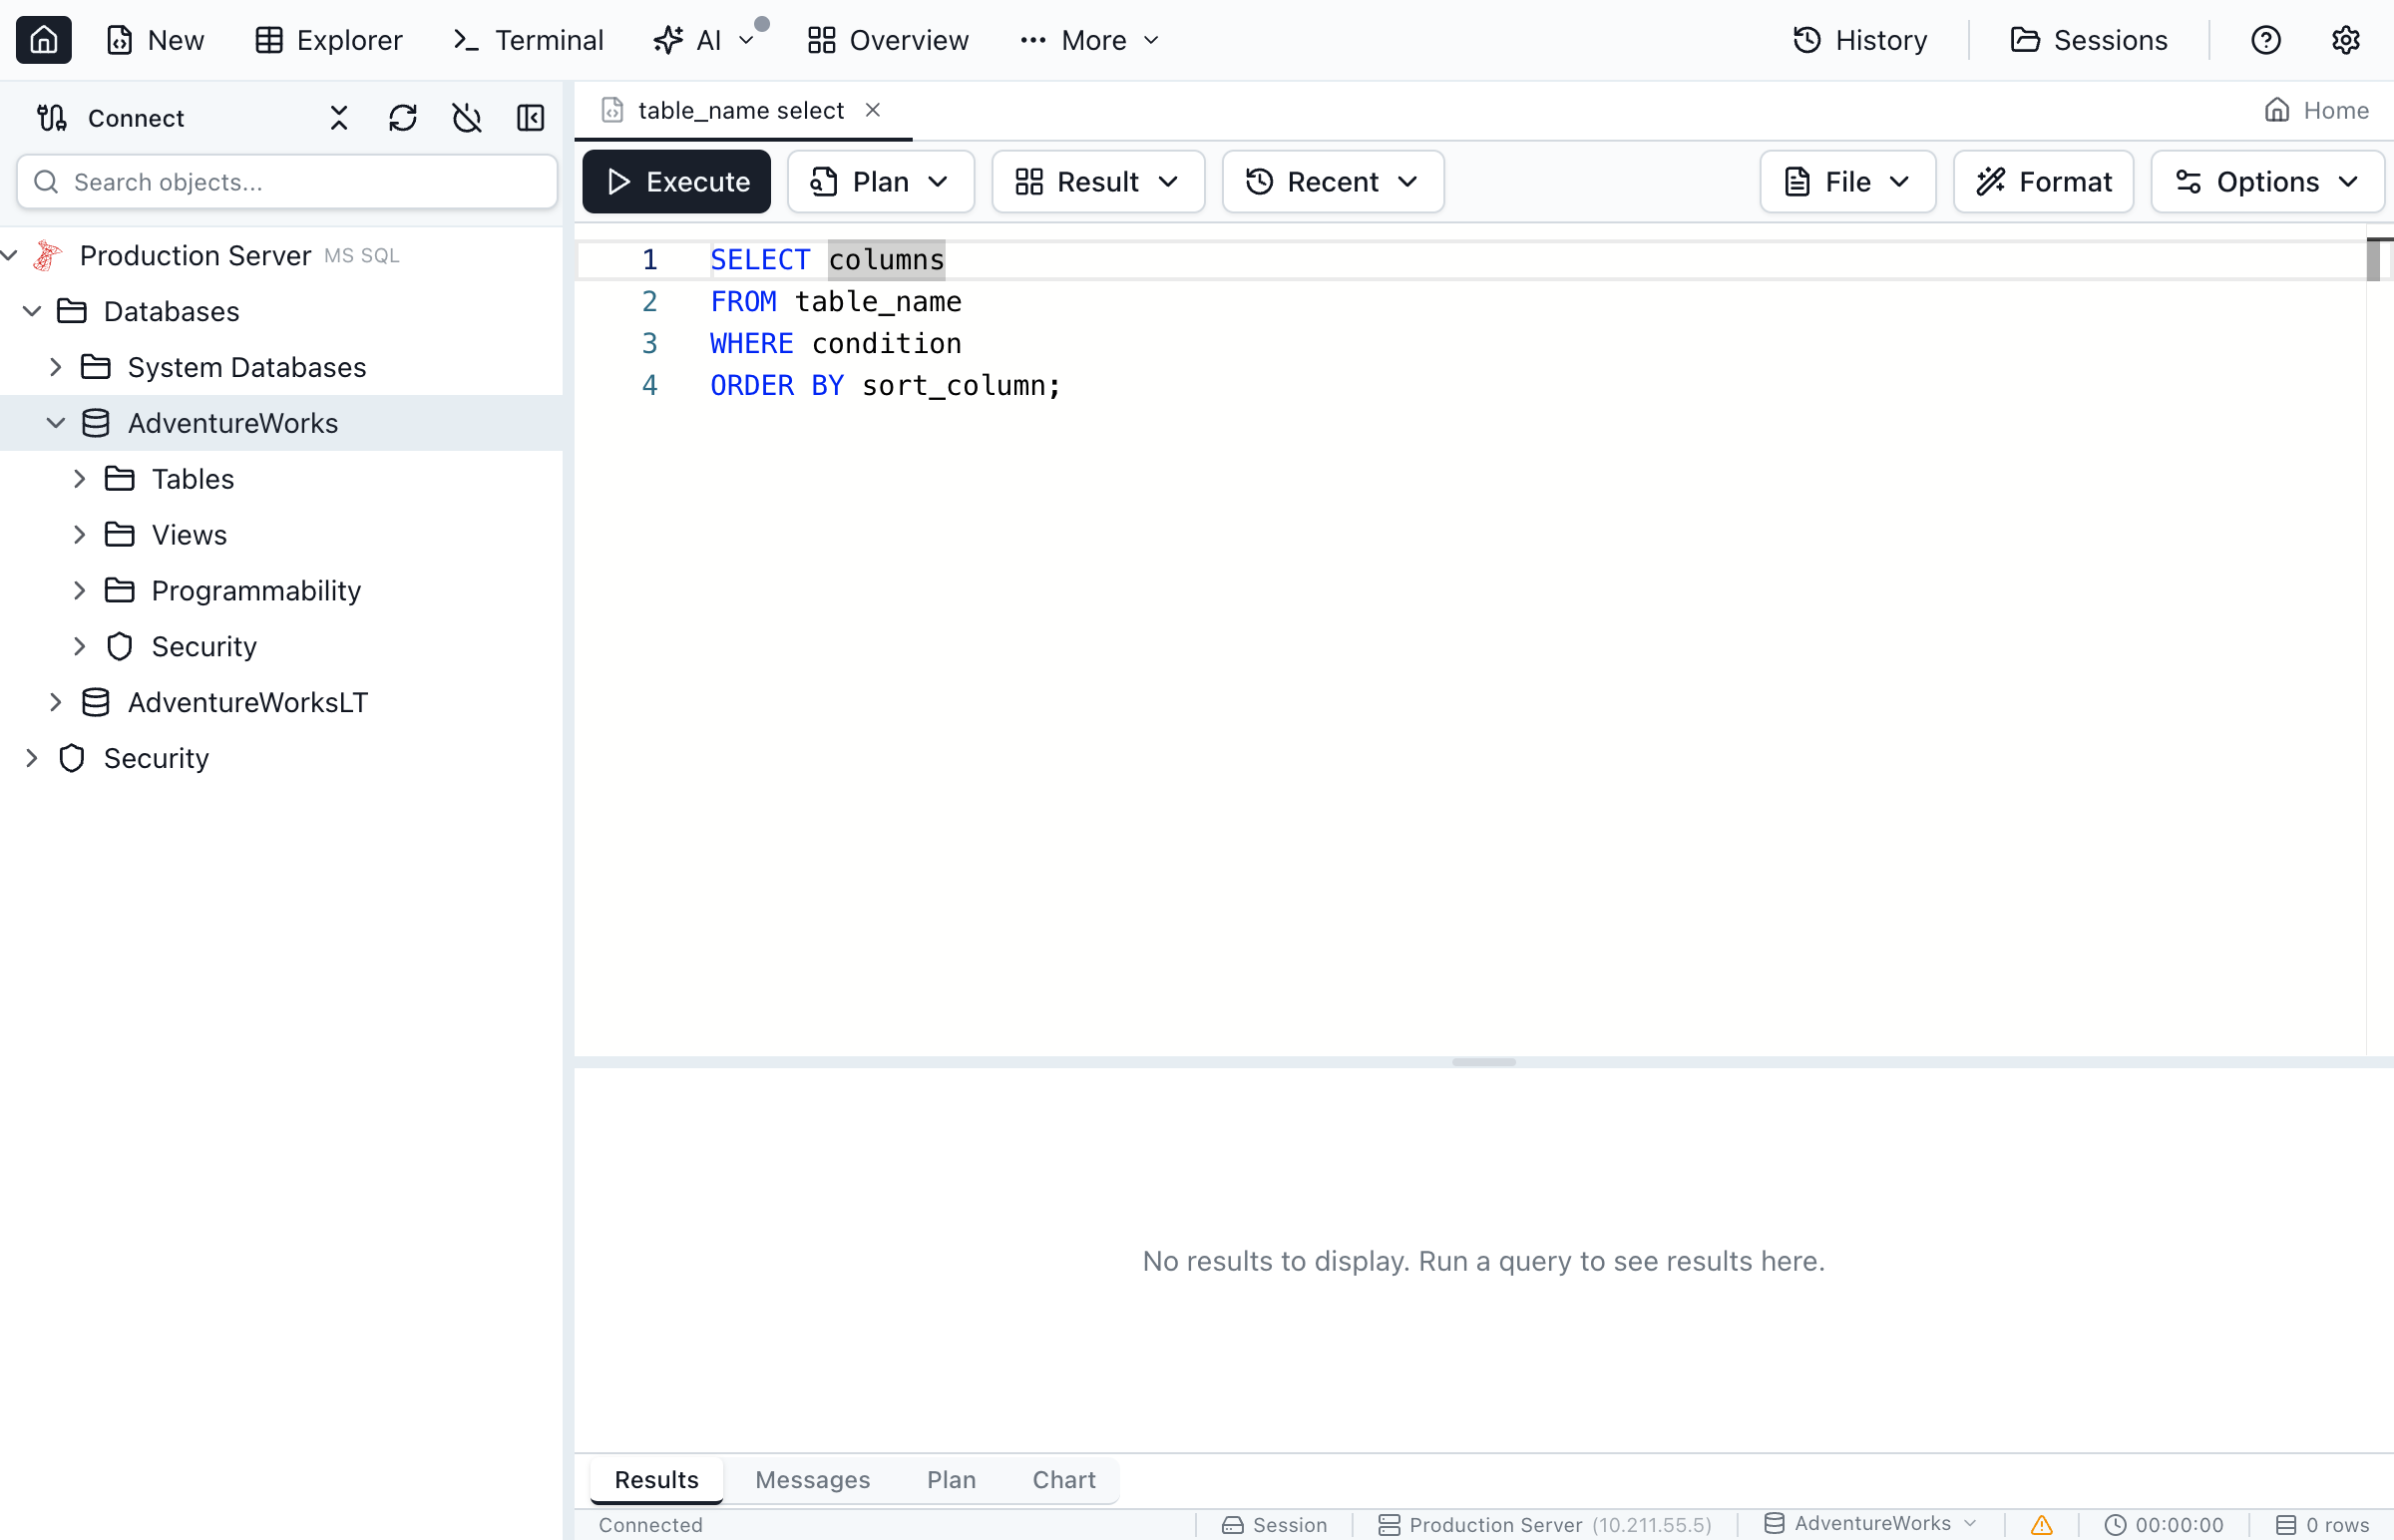Switch to the Messages tab
This screenshot has height=1540, width=2394.
[811, 1479]
